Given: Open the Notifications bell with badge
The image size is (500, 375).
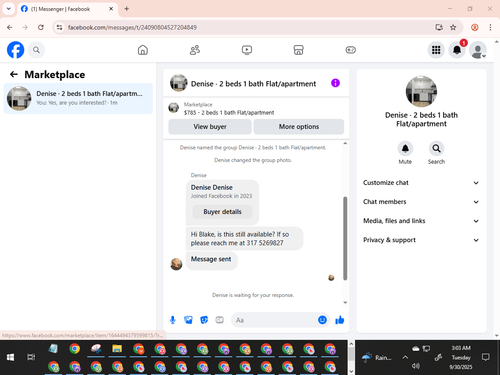Looking at the screenshot, I should pyautogui.click(x=457, y=50).
